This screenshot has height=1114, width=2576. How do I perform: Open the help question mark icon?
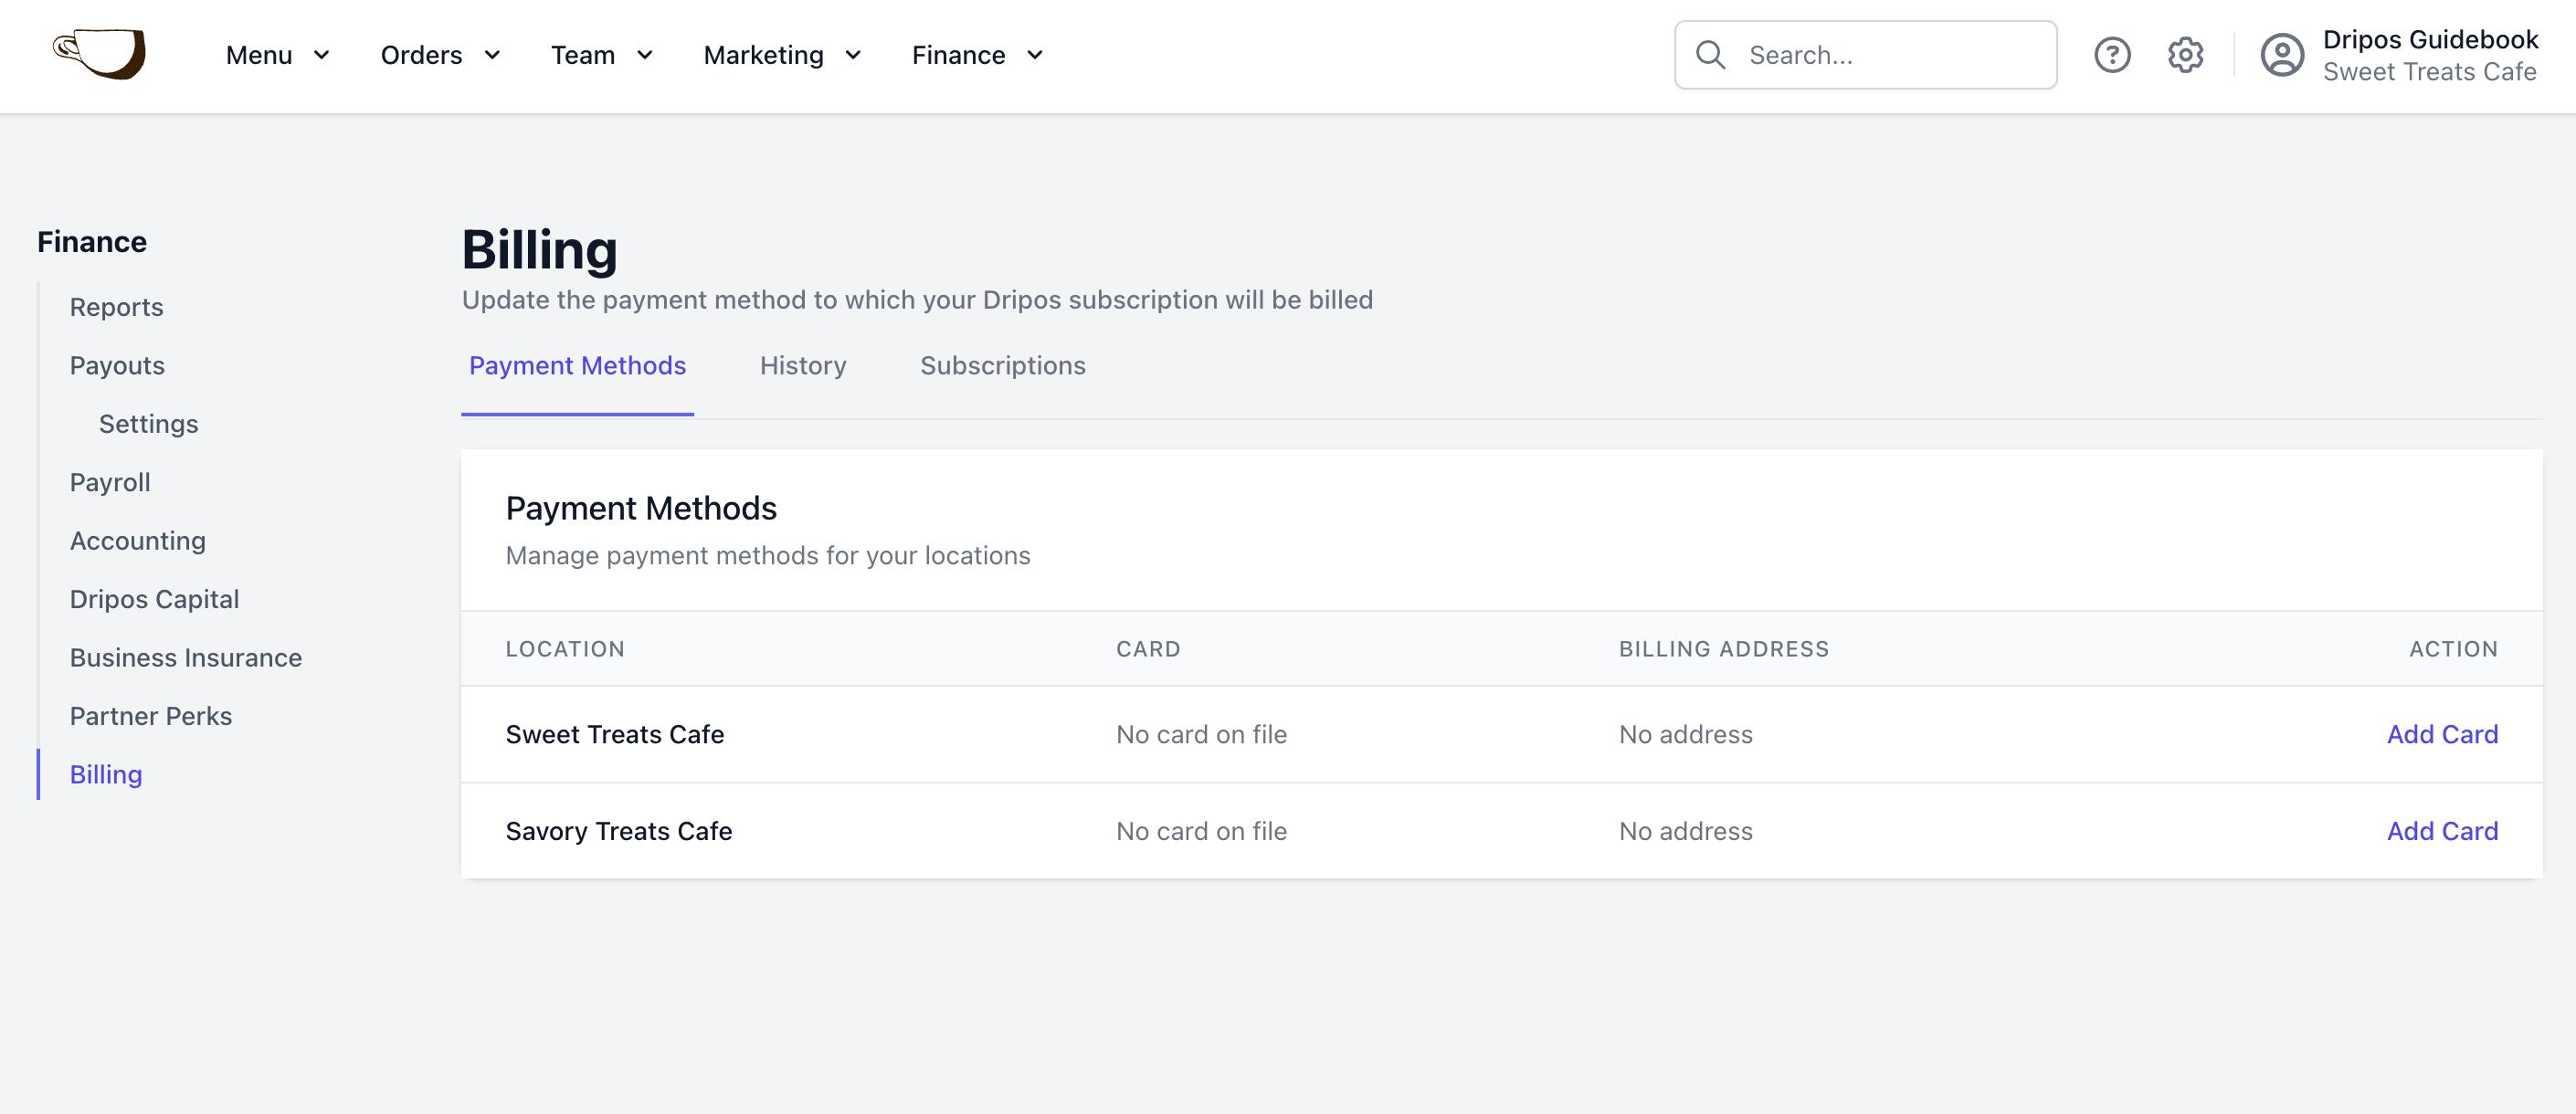[x=2112, y=55]
